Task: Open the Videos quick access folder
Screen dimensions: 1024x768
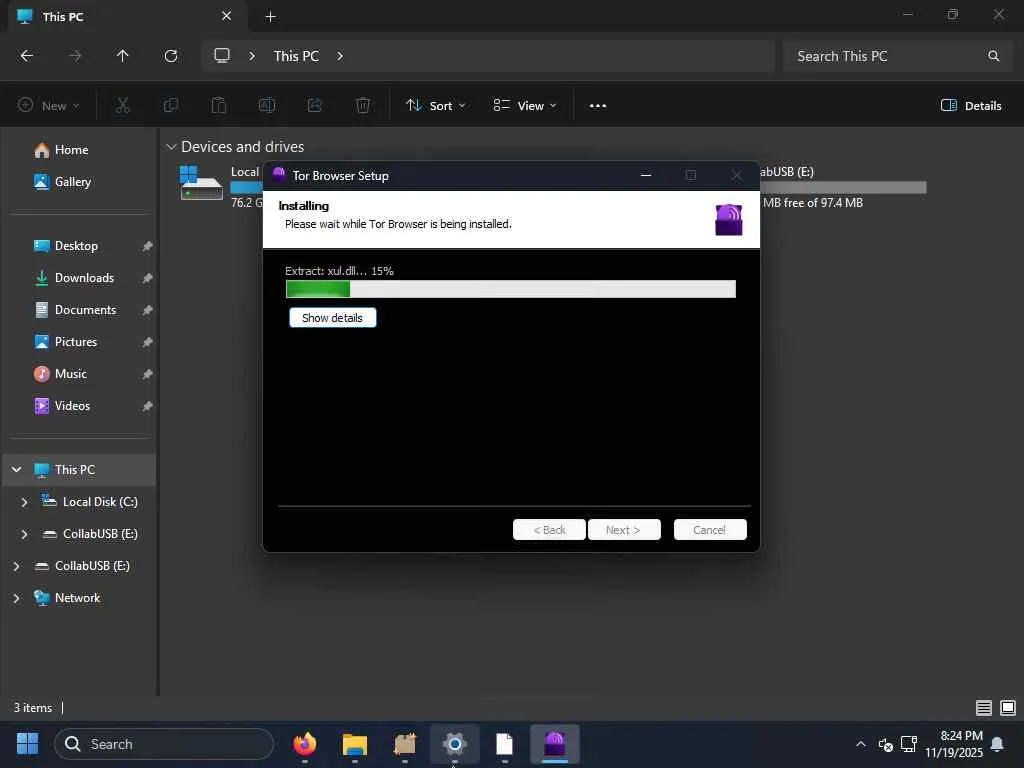Action: (x=72, y=406)
